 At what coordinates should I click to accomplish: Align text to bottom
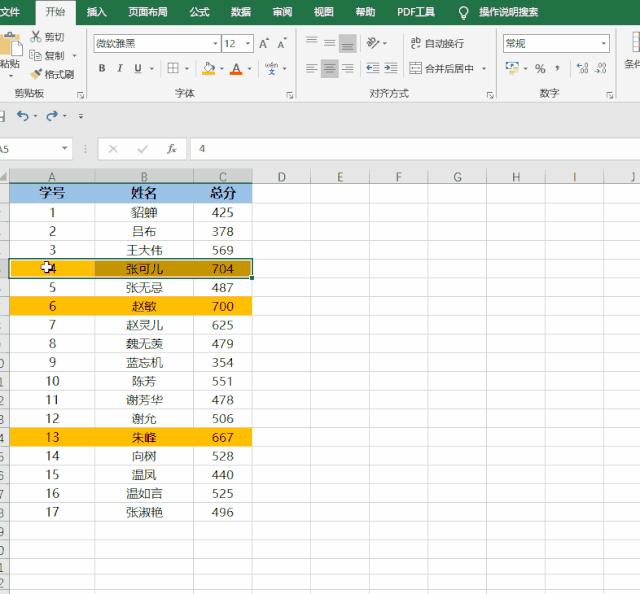(347, 43)
